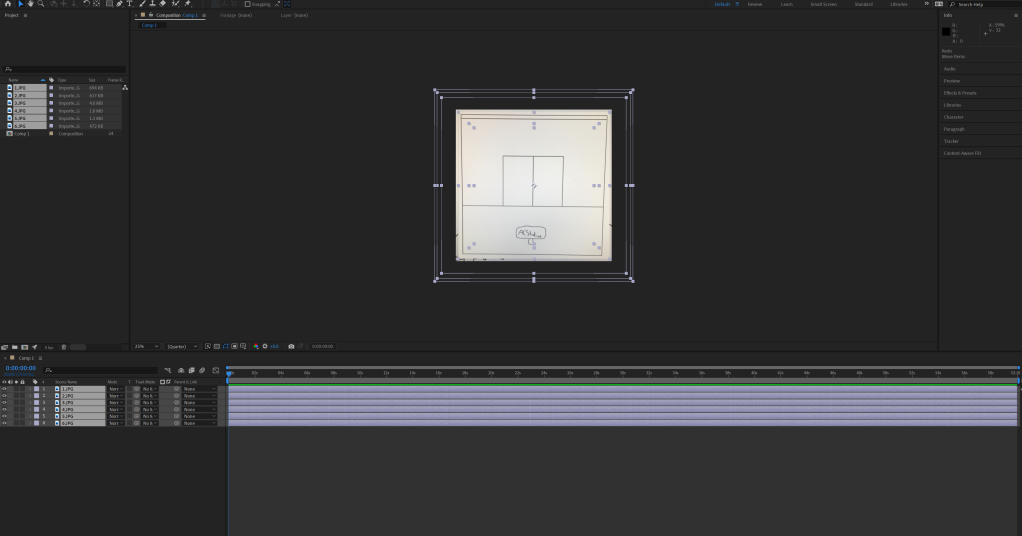The height and width of the screenshot is (536, 1022).
Task: Open the (Quarter) resolution dropdown
Action: [x=183, y=346]
